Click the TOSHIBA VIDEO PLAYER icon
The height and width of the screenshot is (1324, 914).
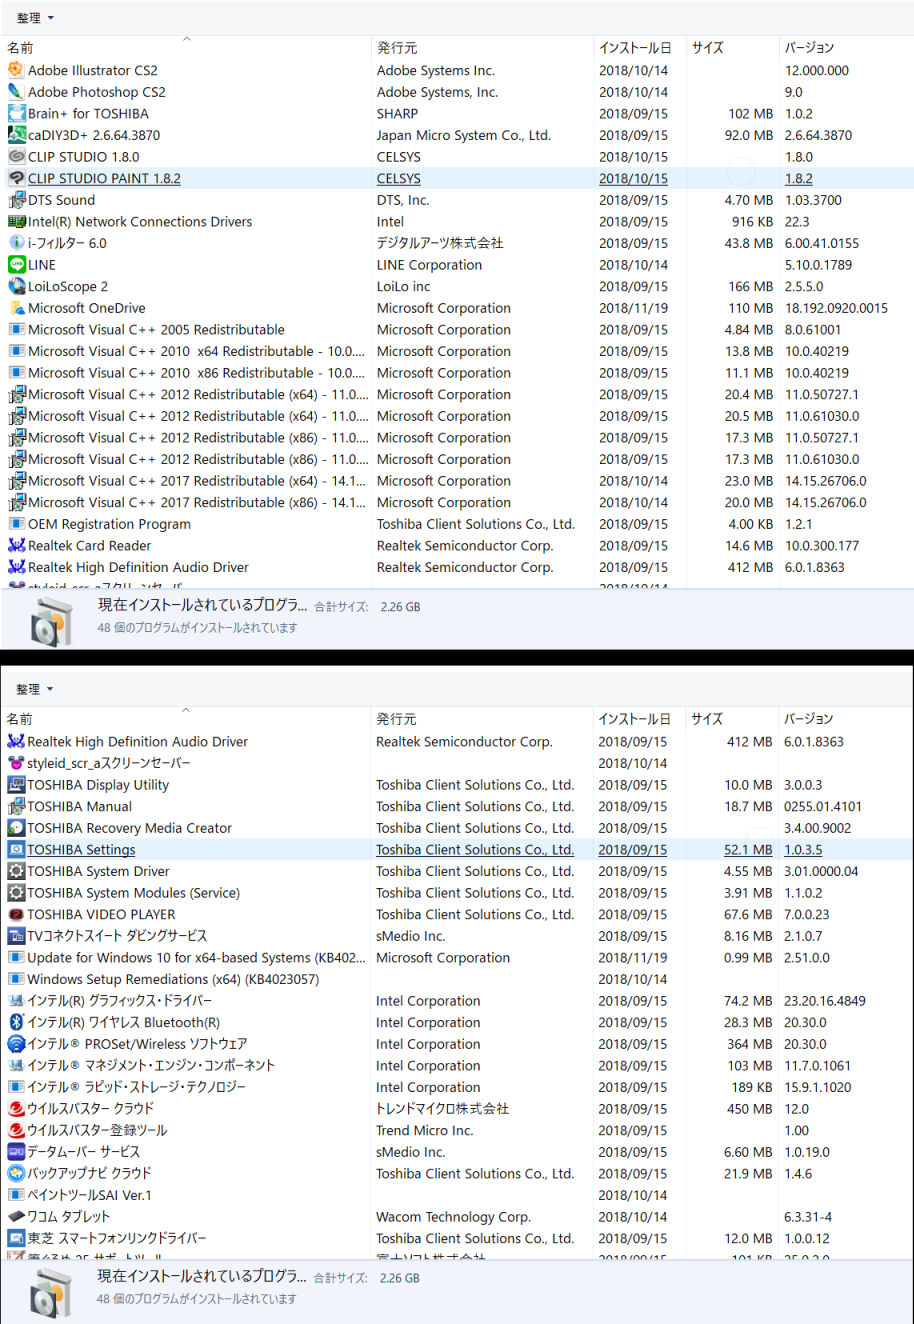[16, 914]
